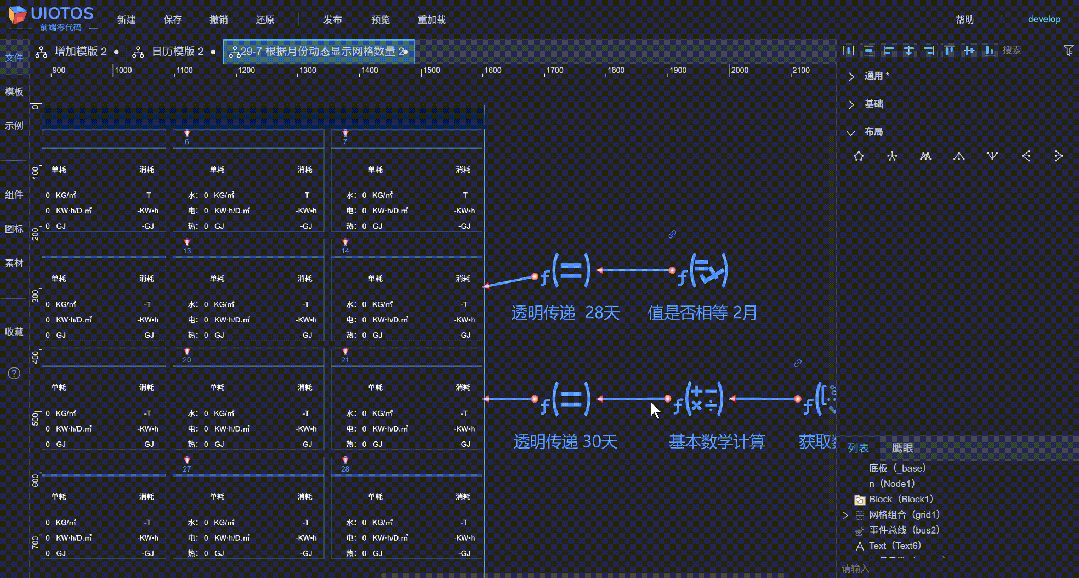Select the star-shaped symmetric layout icon

[x=892, y=156]
